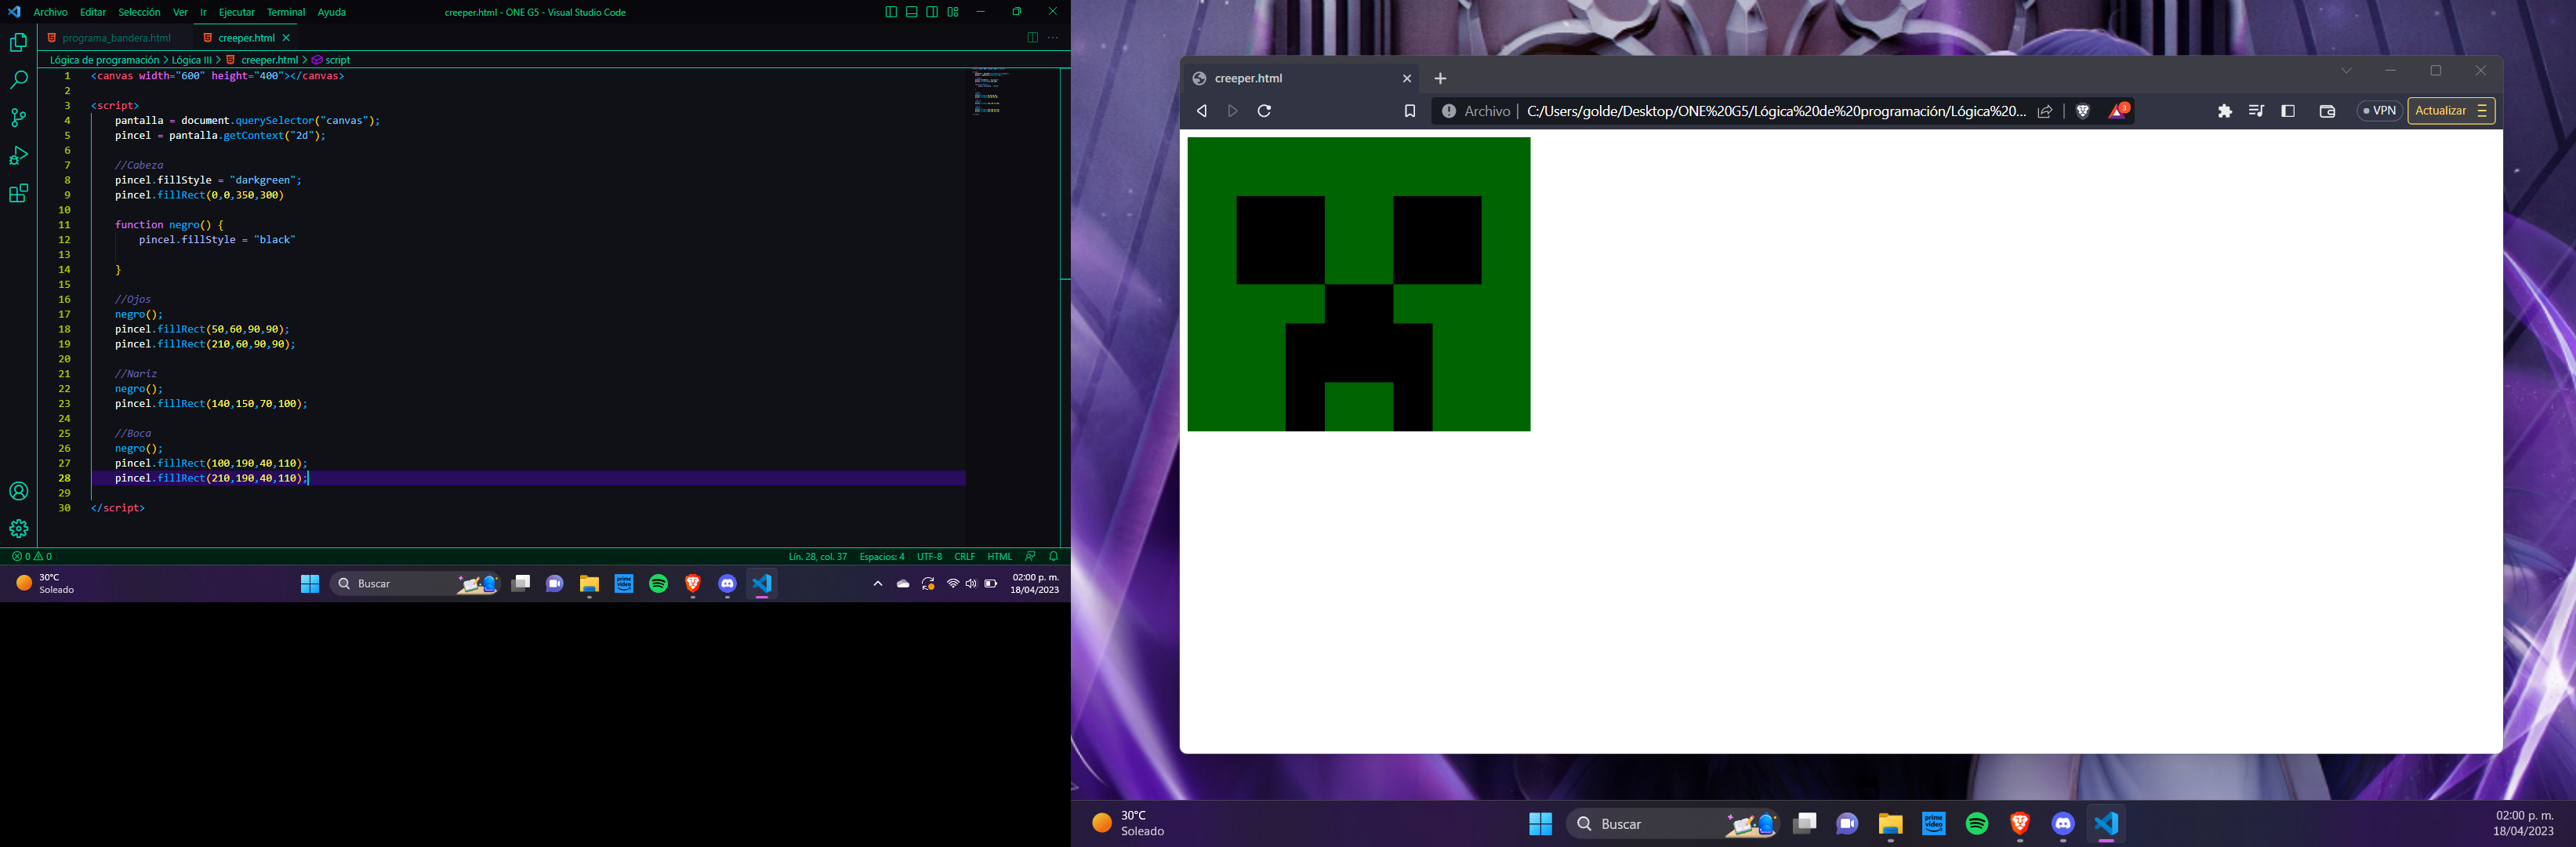Image resolution: width=2576 pixels, height=847 pixels.
Task: Toggle primary side bar layout icon in VS Code
Action: [x=890, y=12]
